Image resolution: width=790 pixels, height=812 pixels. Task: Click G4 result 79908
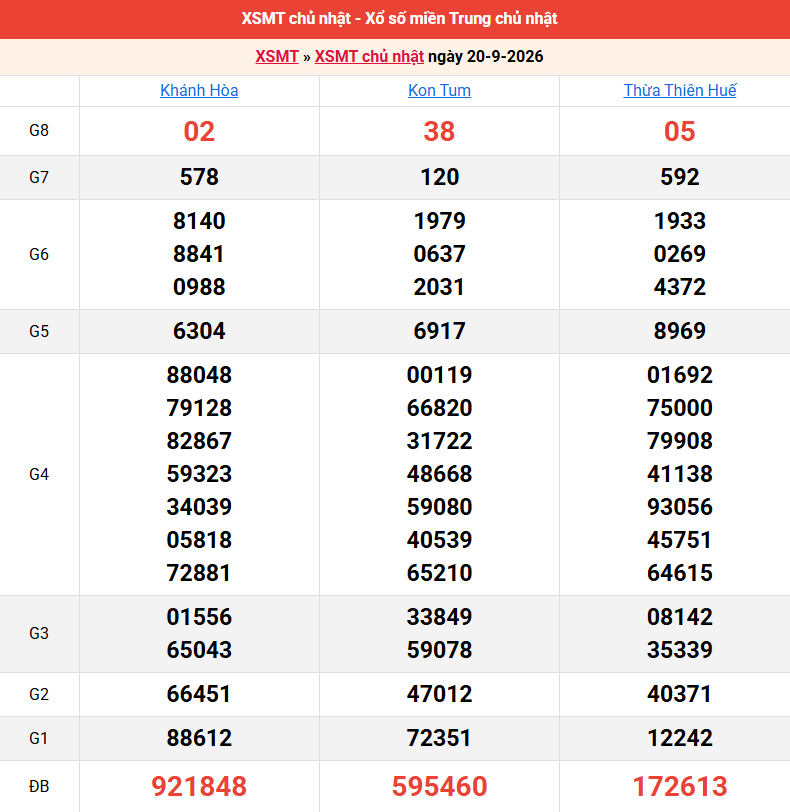680,442
